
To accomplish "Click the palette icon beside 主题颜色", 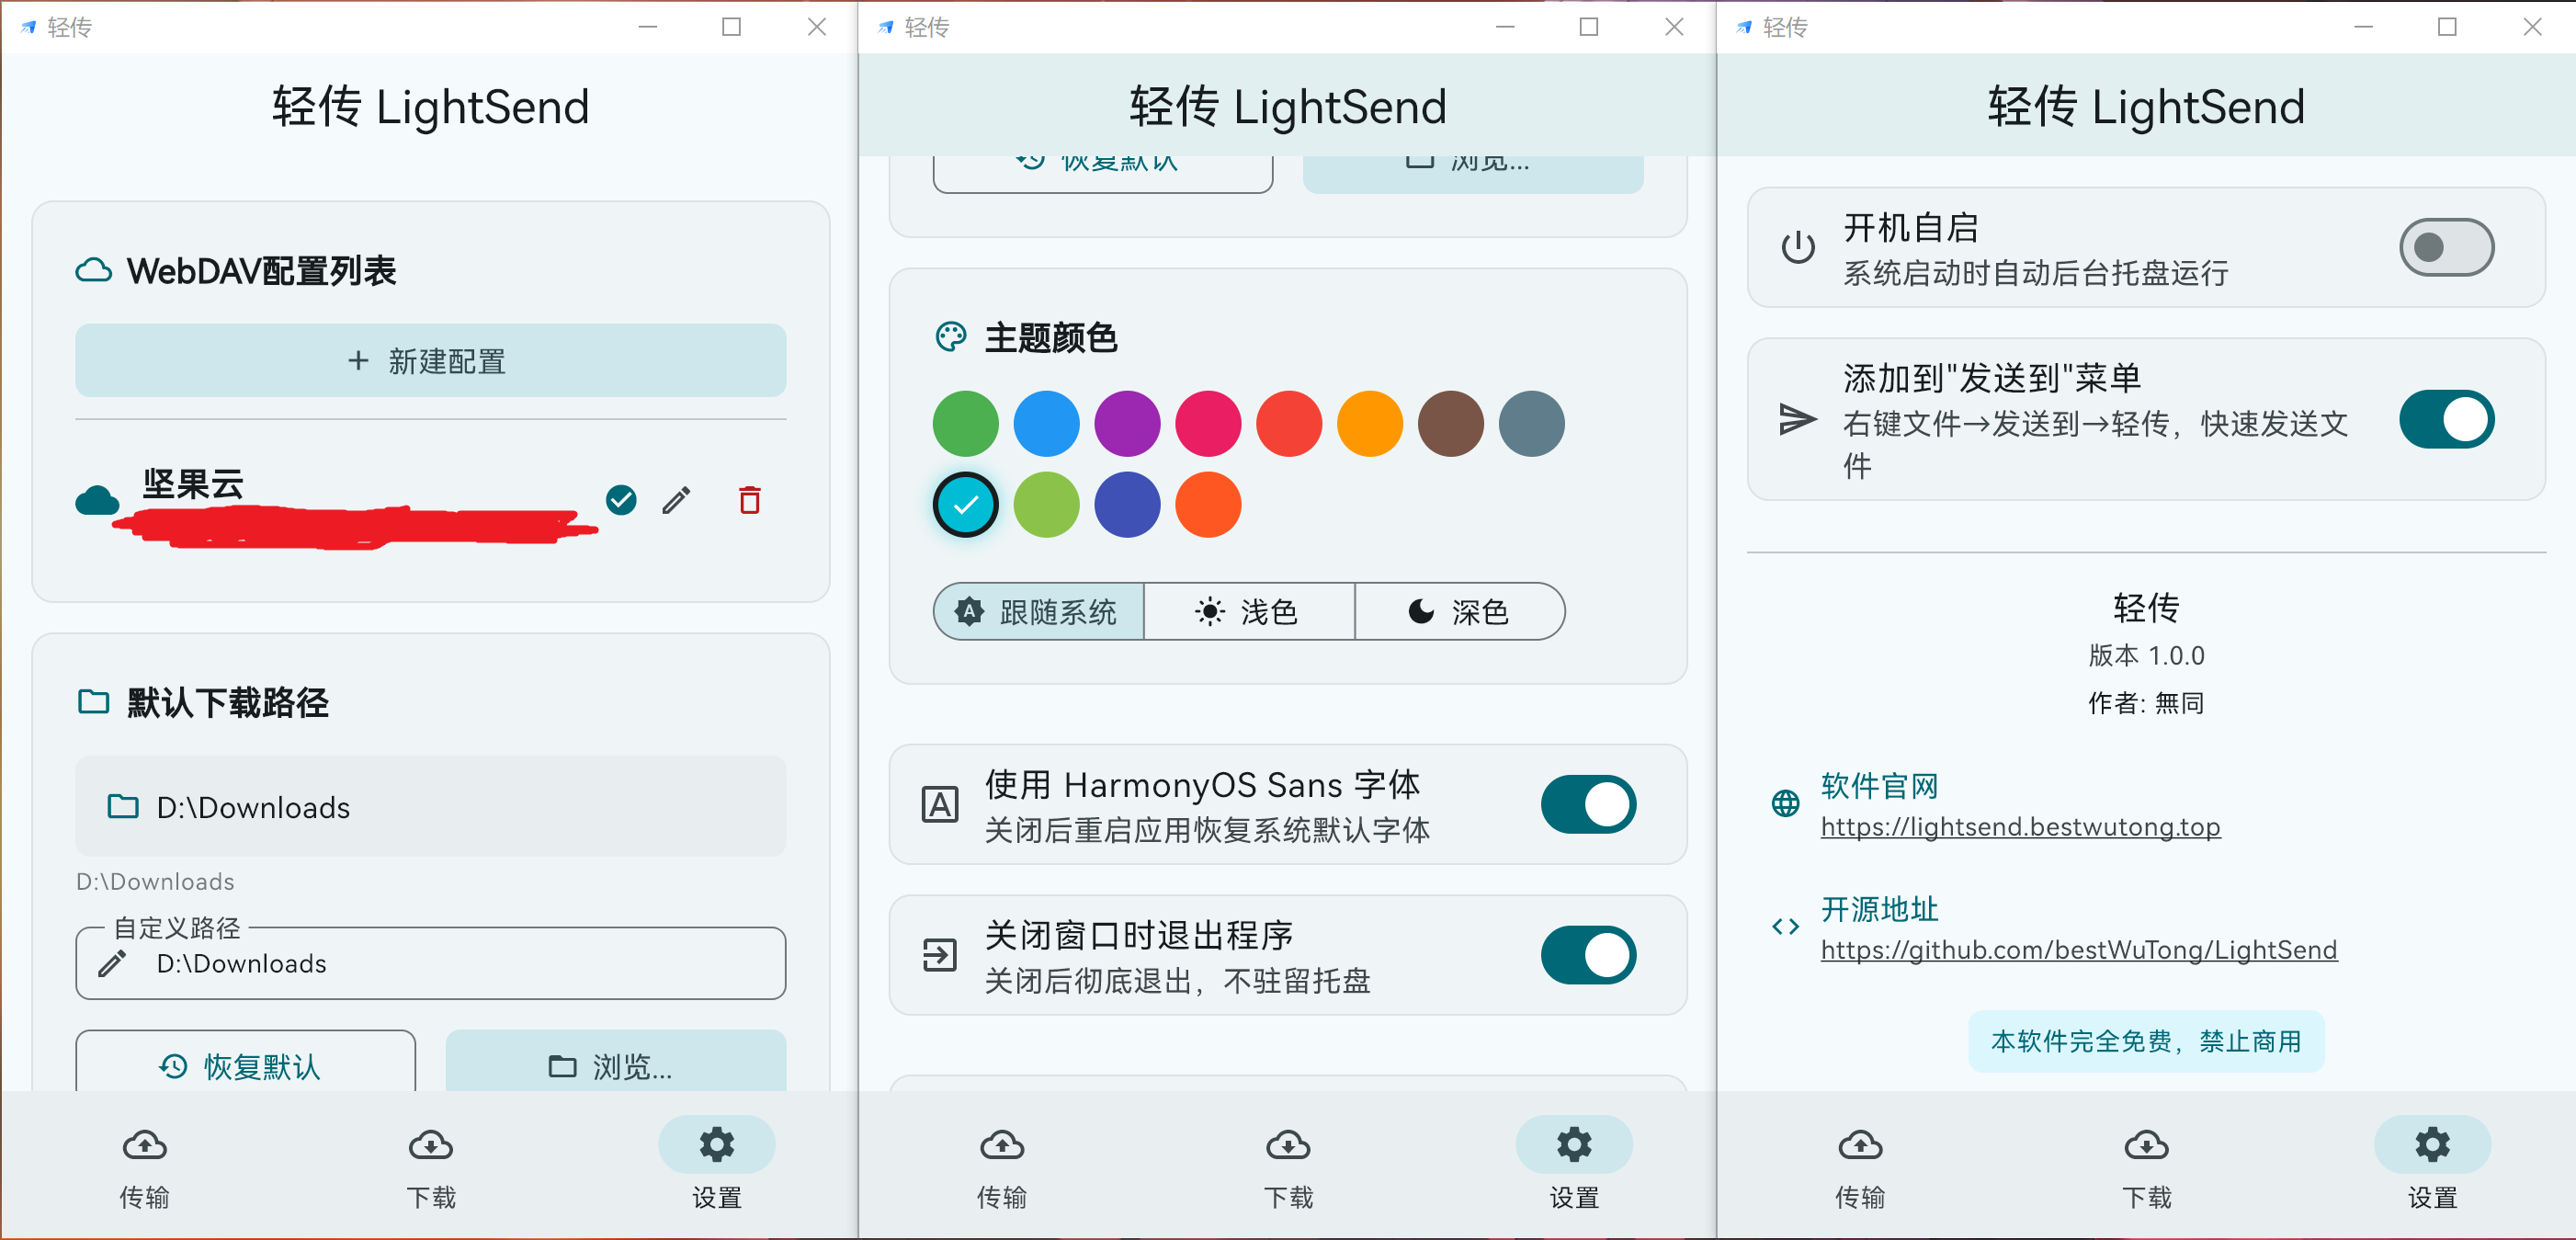I will click(x=951, y=337).
